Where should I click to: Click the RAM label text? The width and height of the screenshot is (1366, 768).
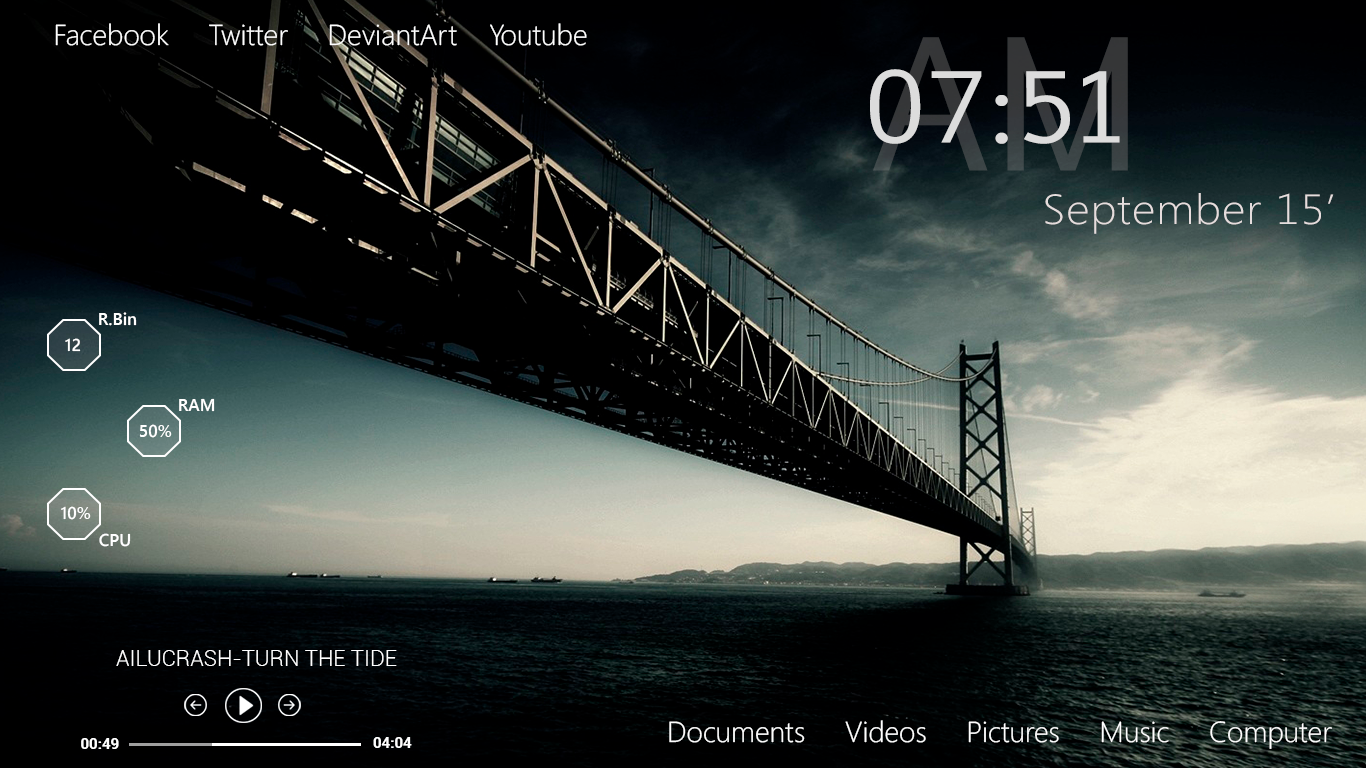(196, 405)
